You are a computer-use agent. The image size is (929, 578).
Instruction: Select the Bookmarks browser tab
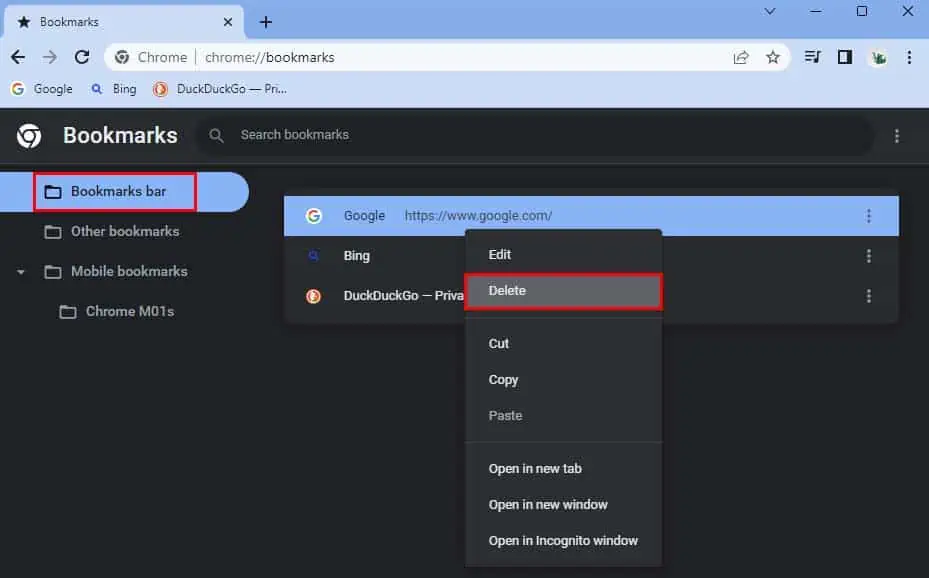click(x=124, y=22)
